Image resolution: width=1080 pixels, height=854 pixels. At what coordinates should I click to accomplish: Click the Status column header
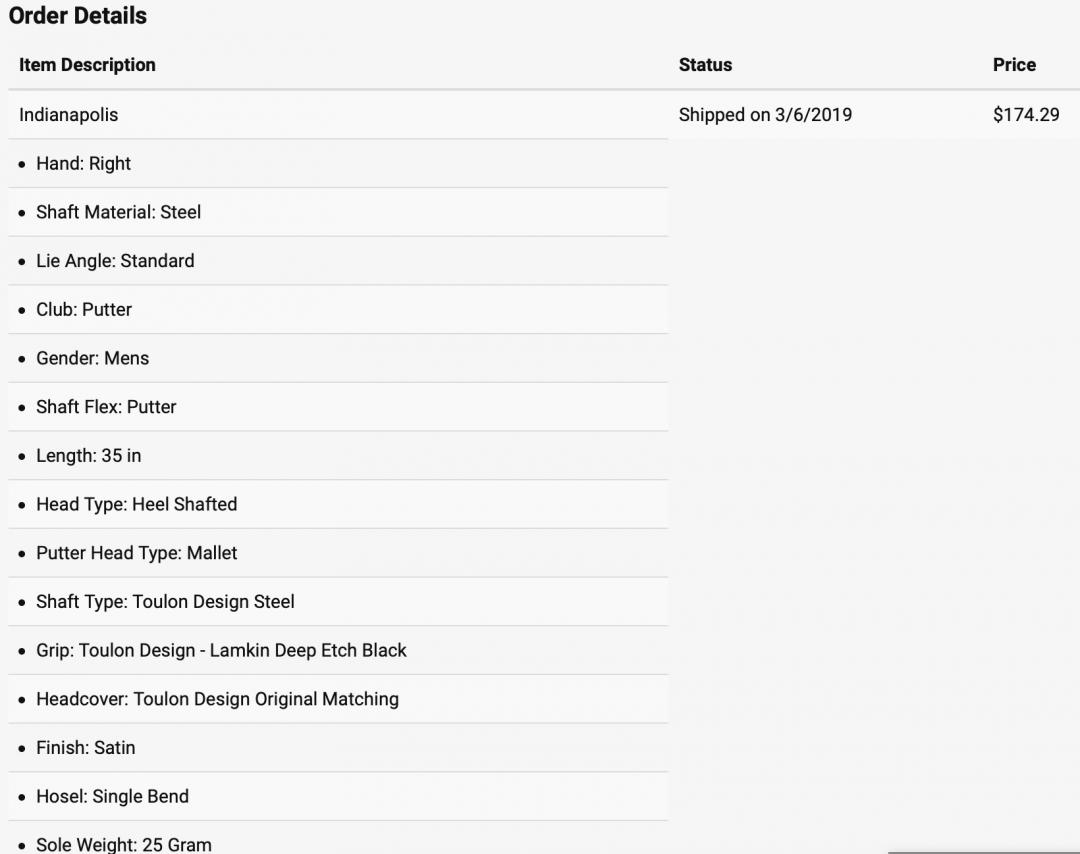pyautogui.click(x=705, y=65)
